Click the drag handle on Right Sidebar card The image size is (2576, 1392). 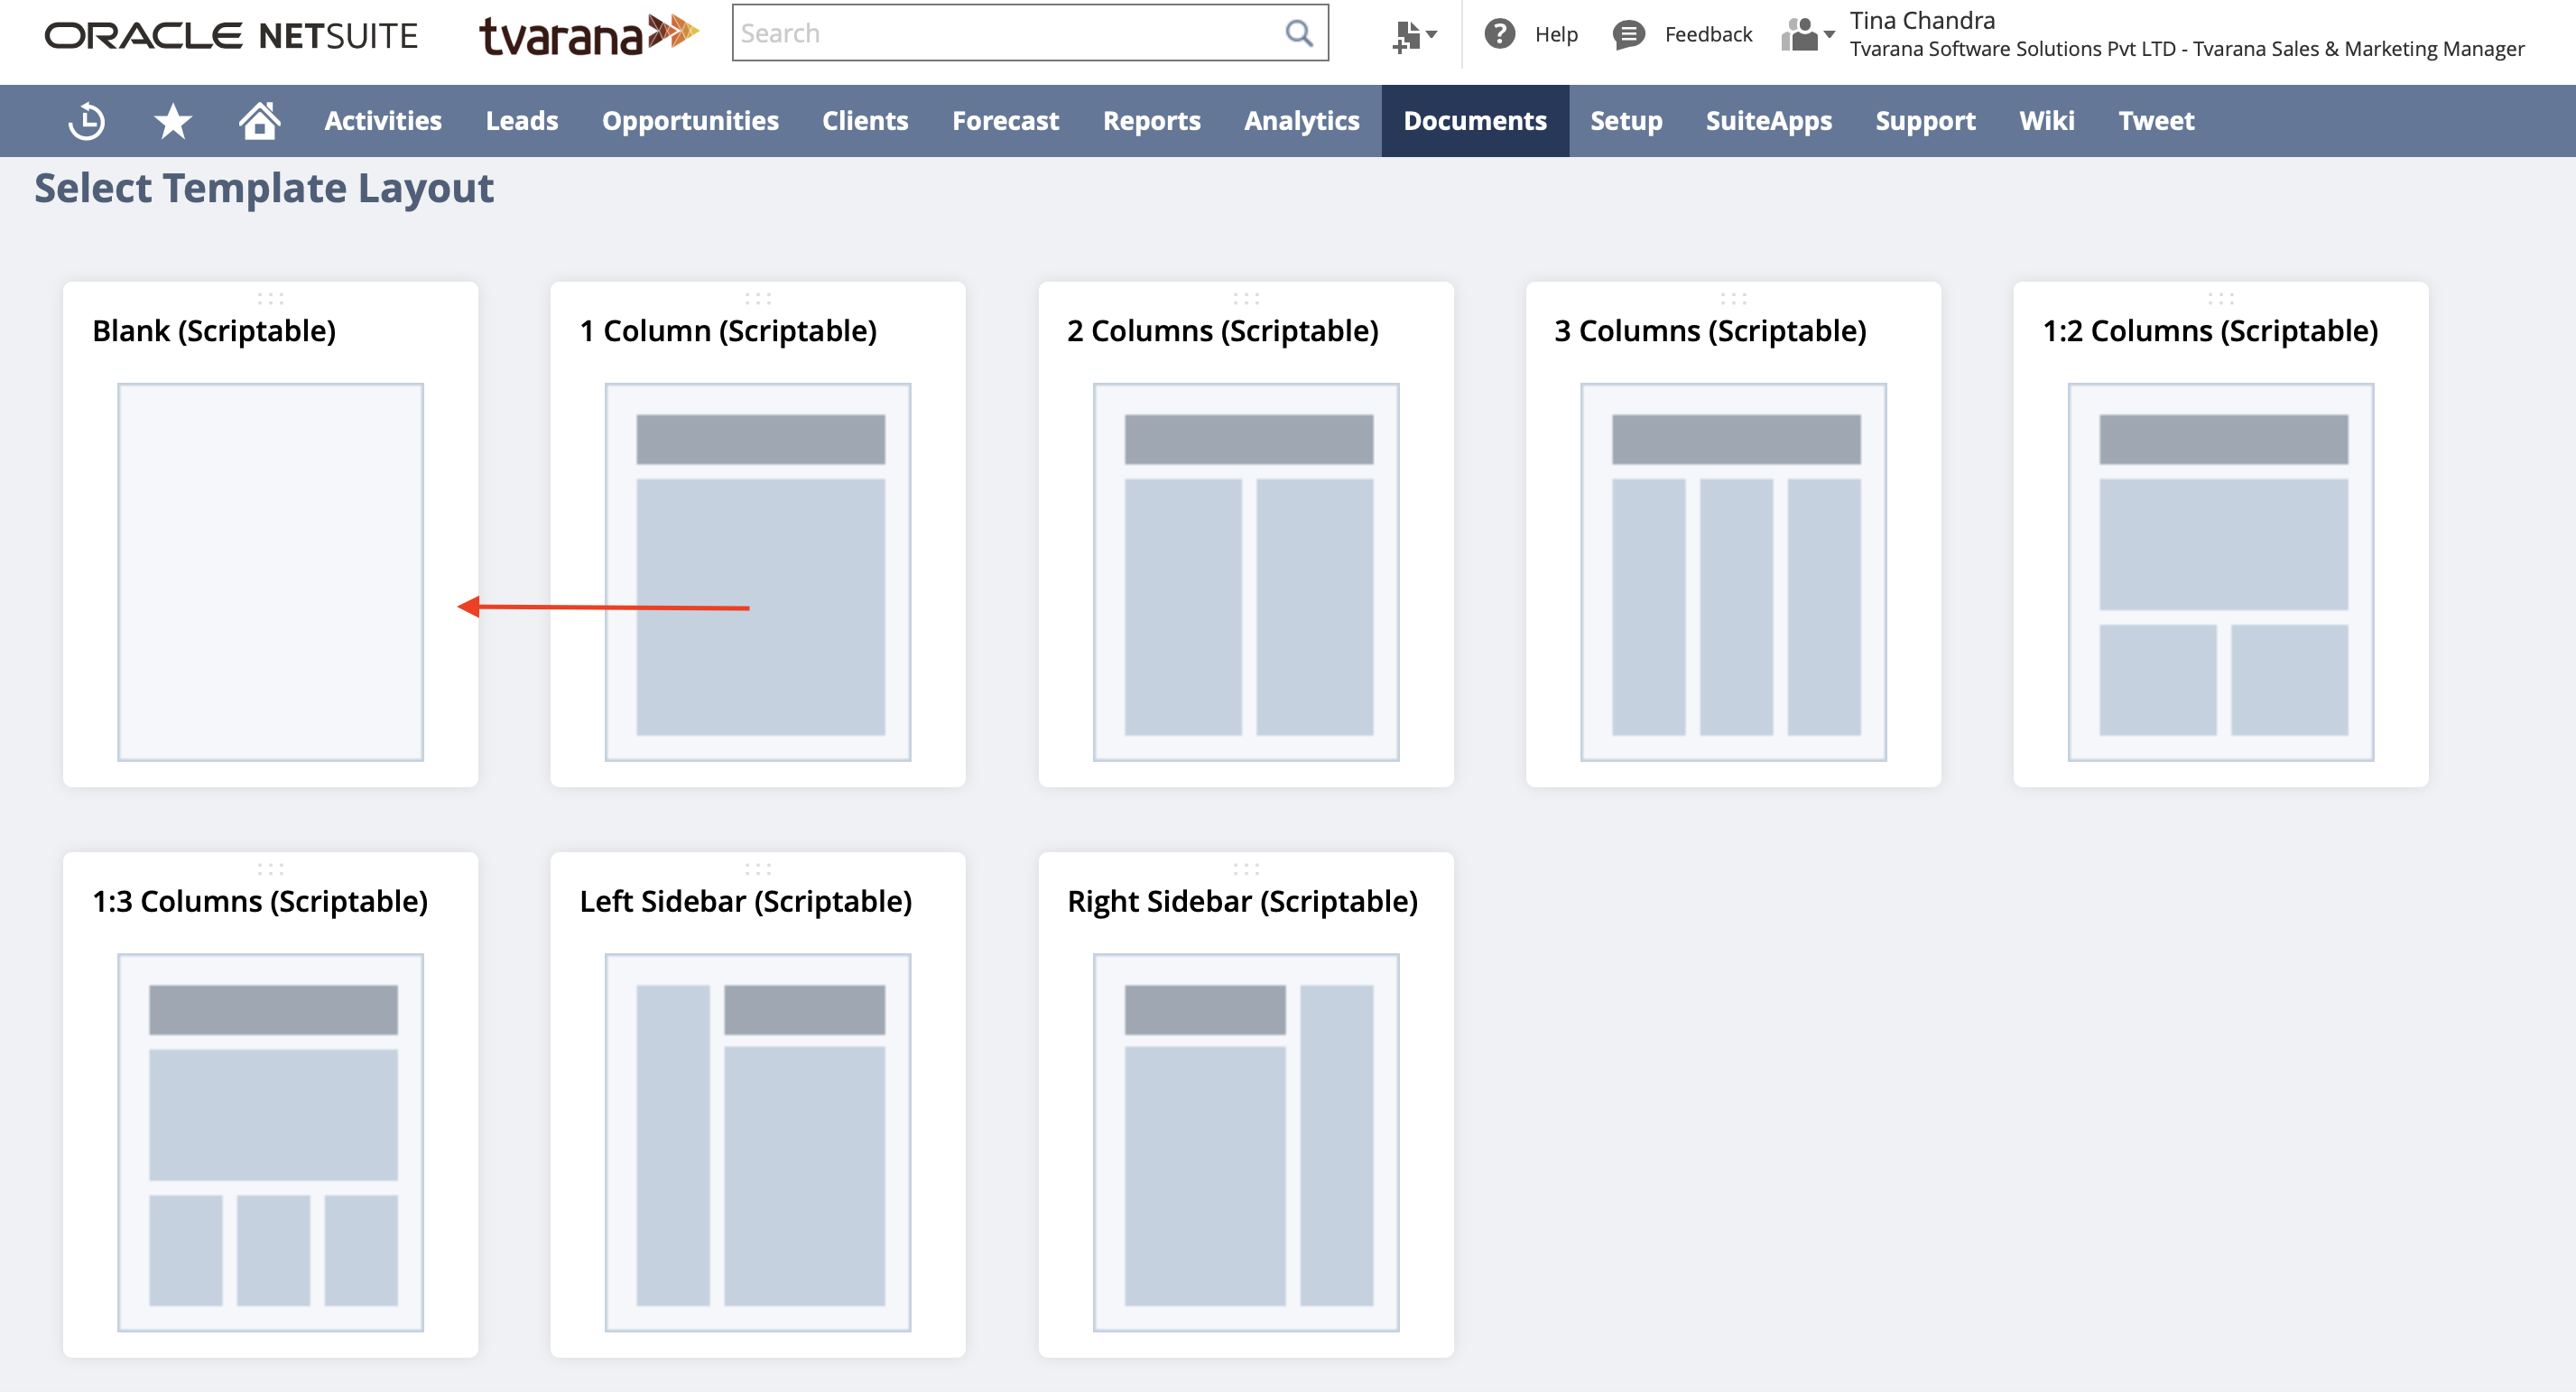(x=1246, y=868)
